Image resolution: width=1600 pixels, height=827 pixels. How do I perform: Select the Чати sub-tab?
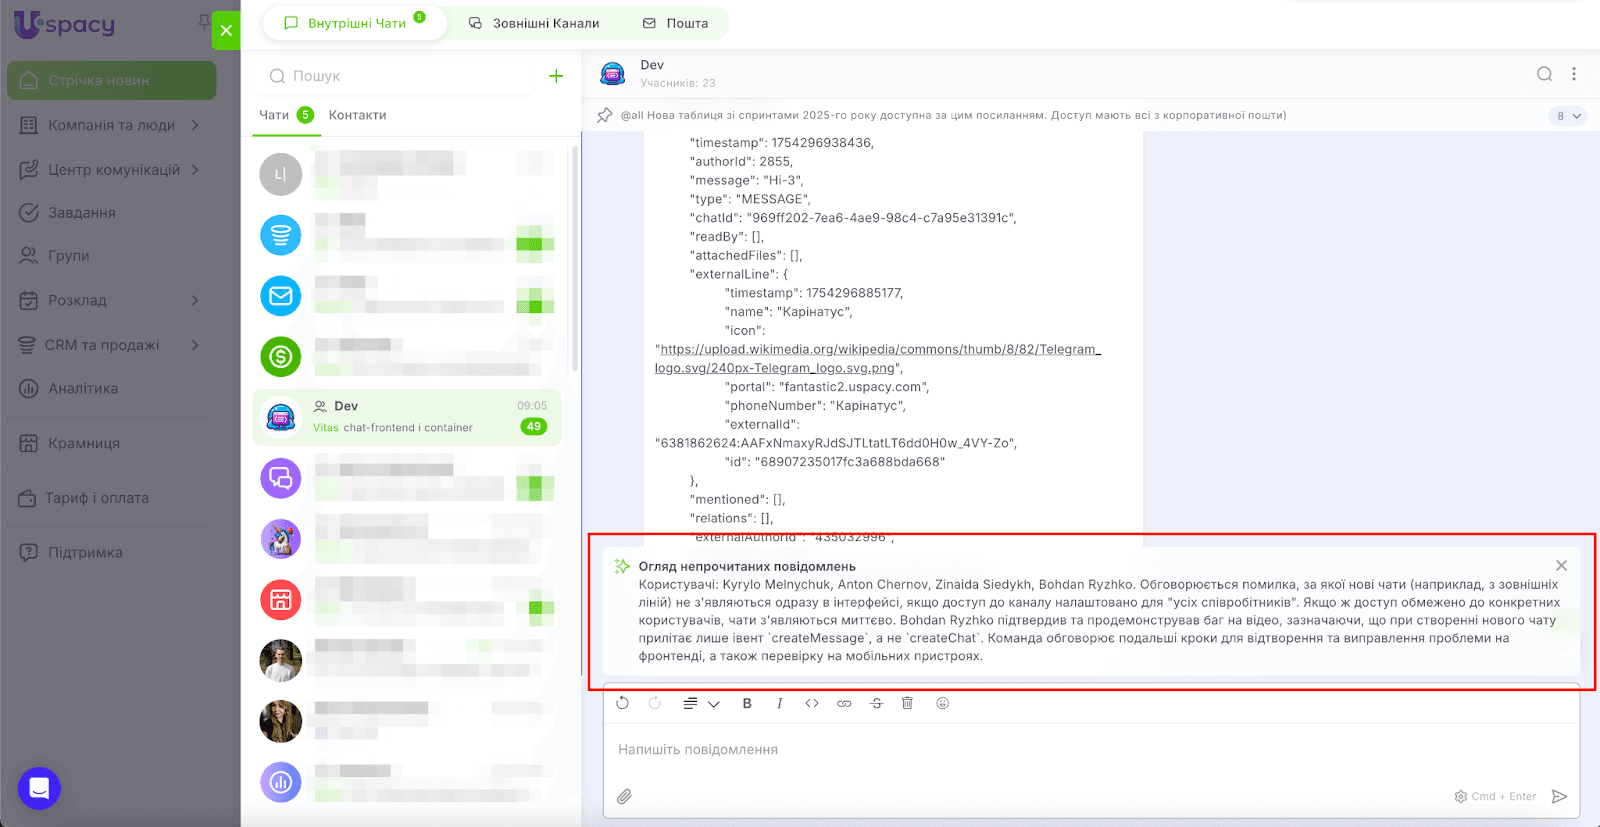point(286,115)
